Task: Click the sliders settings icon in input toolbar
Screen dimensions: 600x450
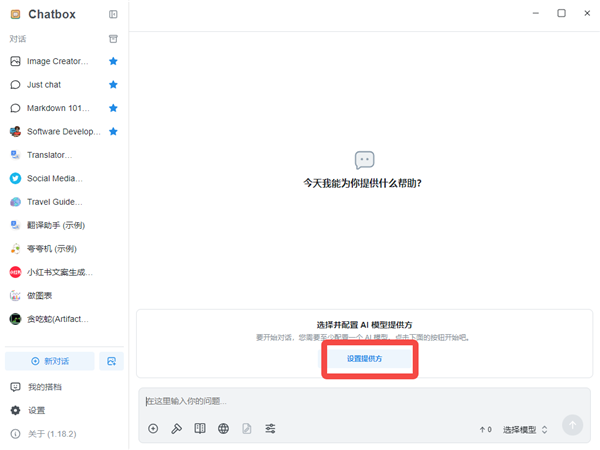Action: tap(270, 429)
